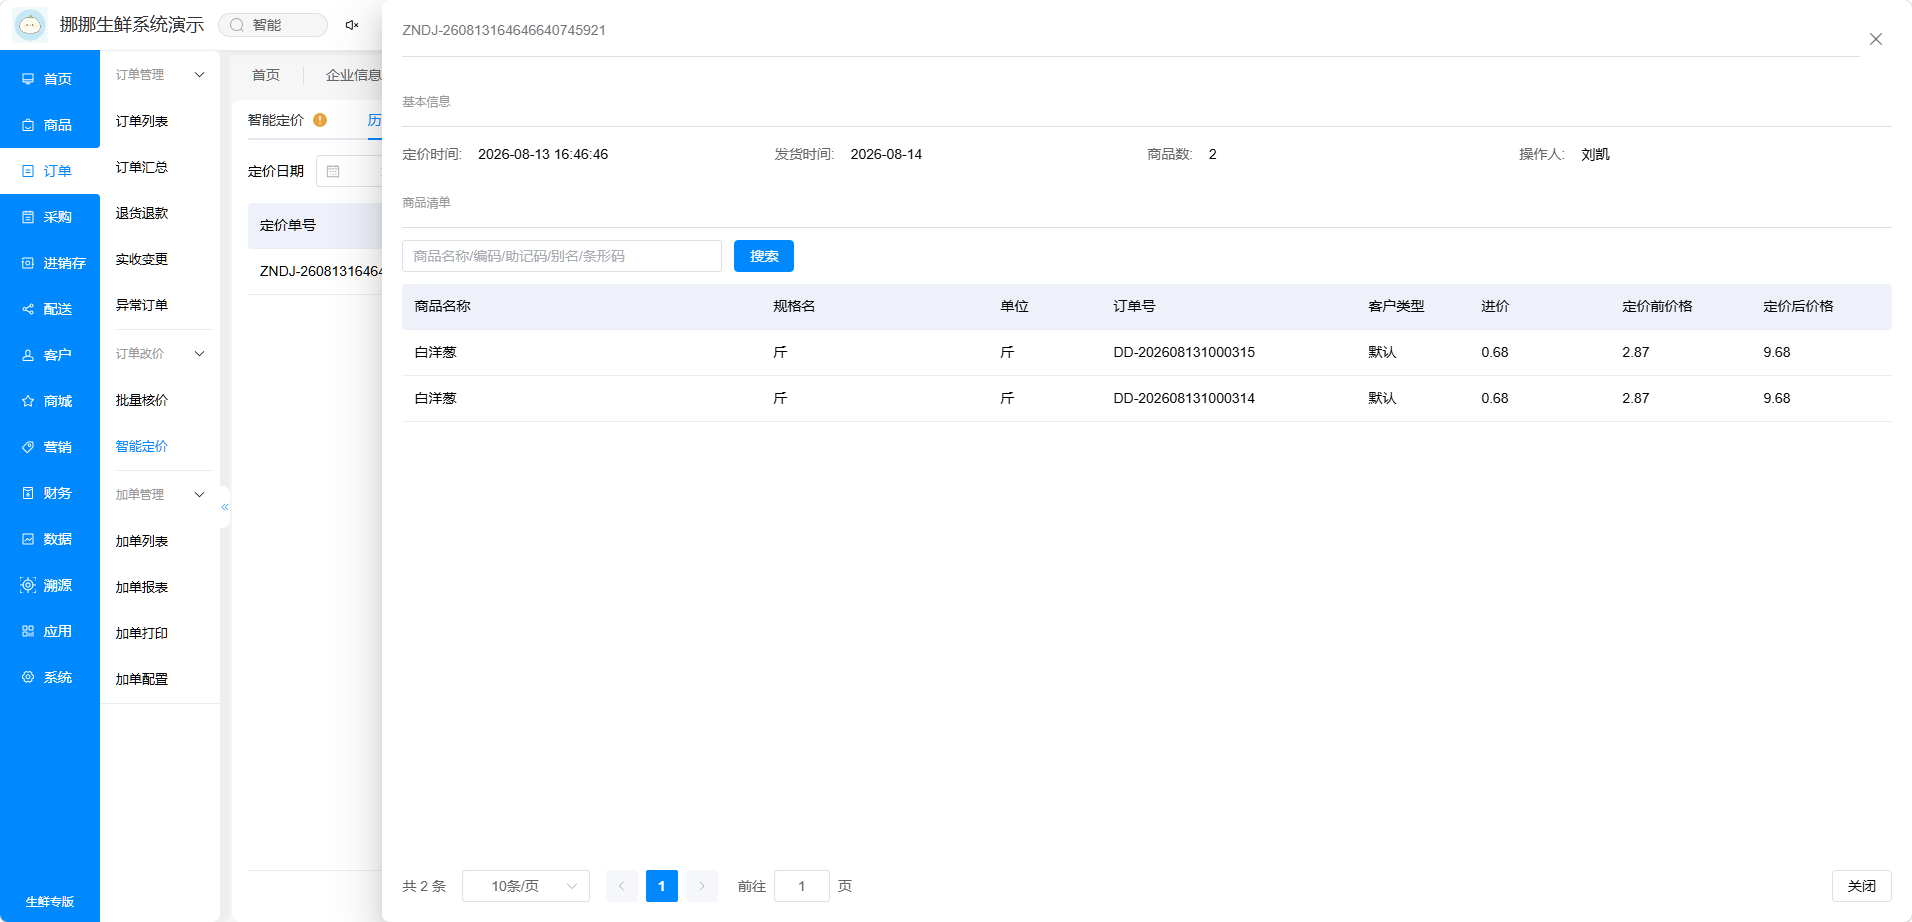
Task: Open the 定价日期 date picker
Action: coord(350,171)
